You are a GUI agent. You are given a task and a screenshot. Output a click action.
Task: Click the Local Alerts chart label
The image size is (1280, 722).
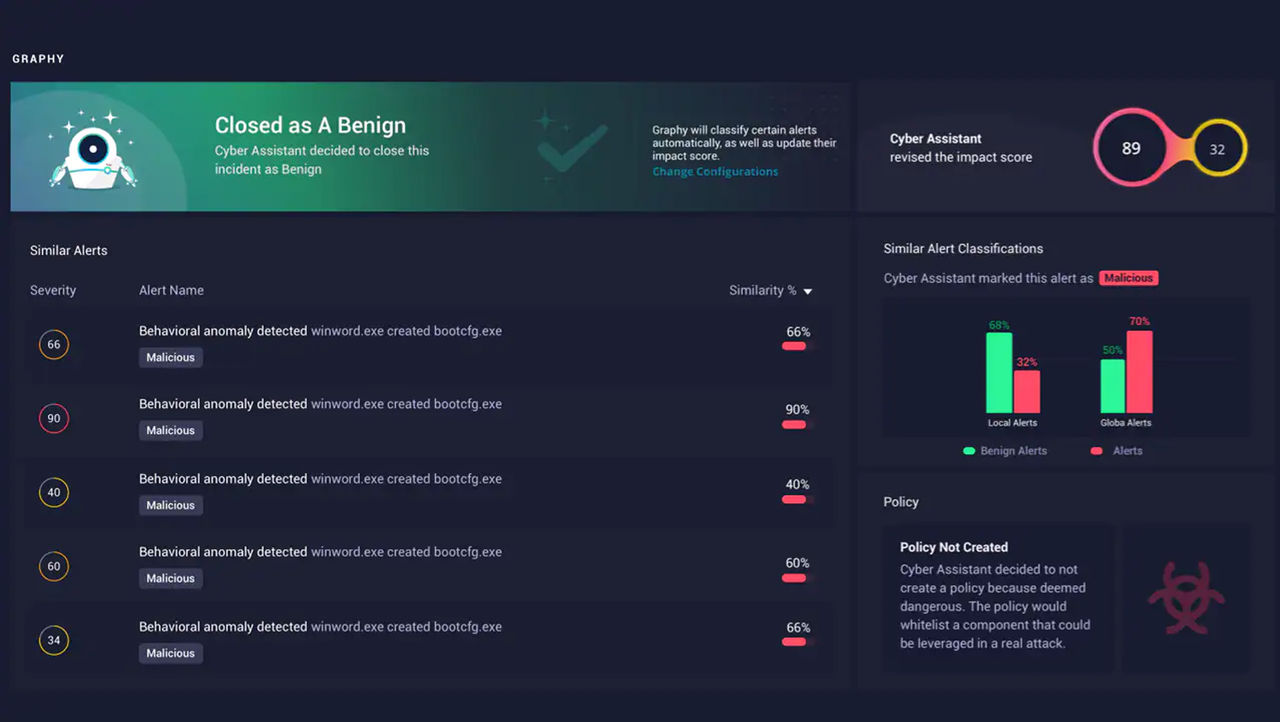1012,423
